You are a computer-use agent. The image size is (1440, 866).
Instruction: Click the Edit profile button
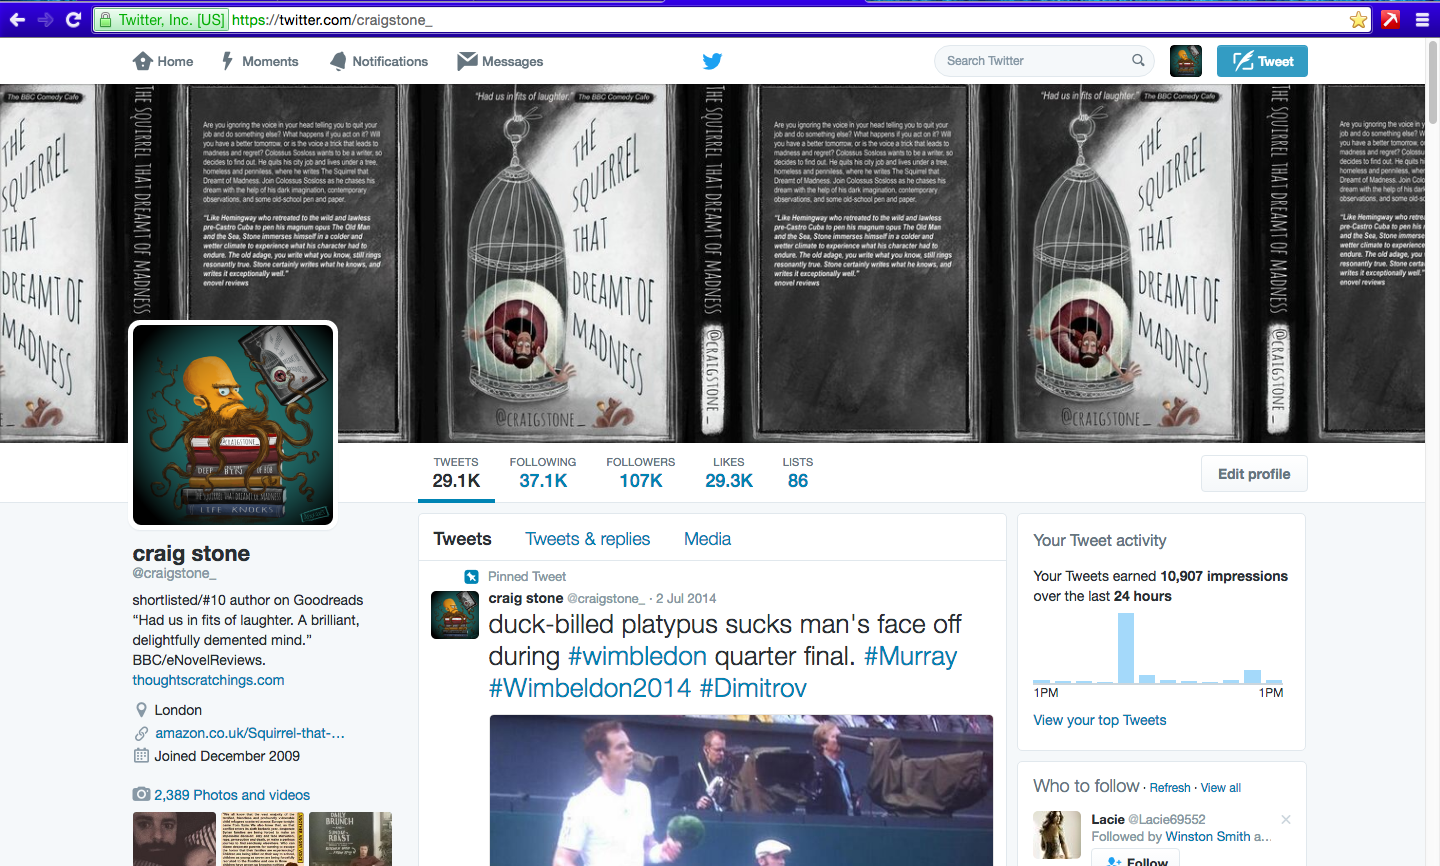tap(1254, 474)
